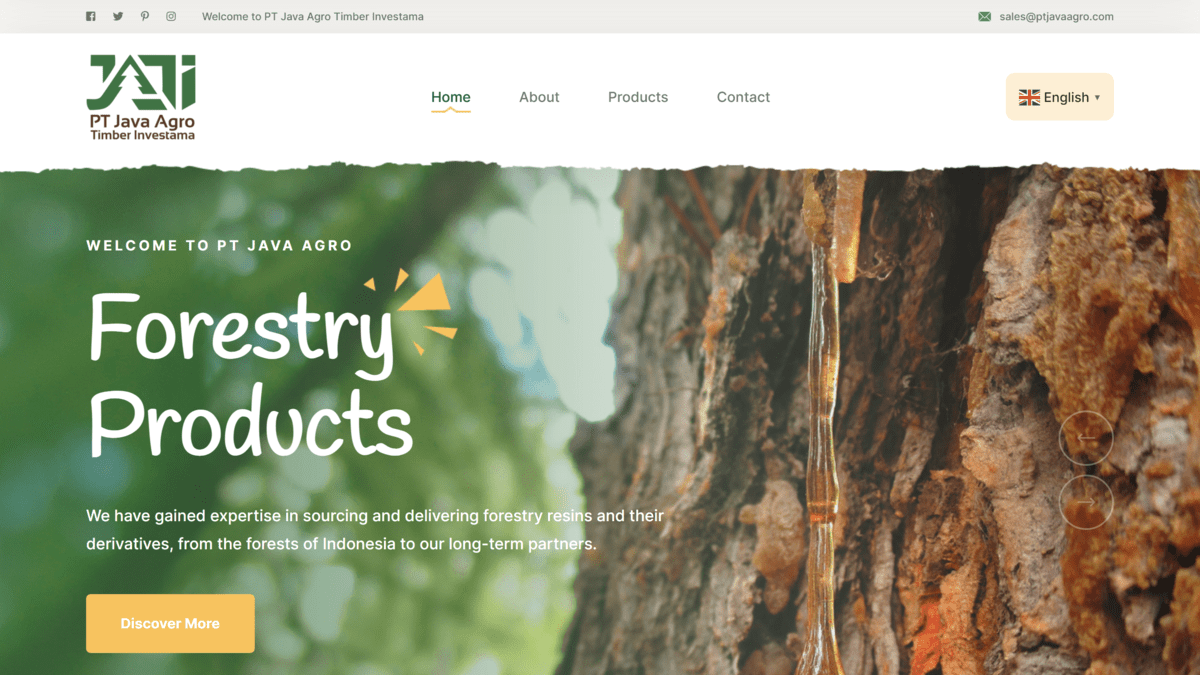Click the top bar welcome message text
This screenshot has width=1200, height=675.
pyautogui.click(x=312, y=16)
